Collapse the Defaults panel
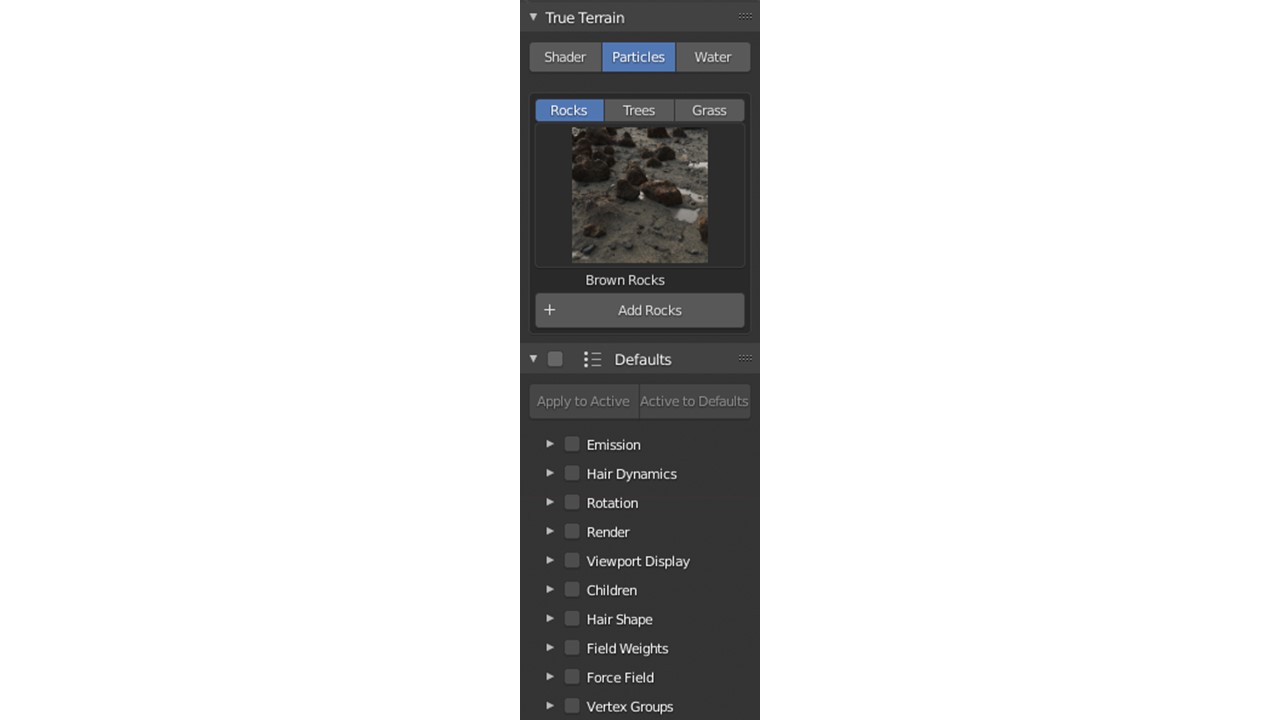1280x720 pixels. point(533,359)
